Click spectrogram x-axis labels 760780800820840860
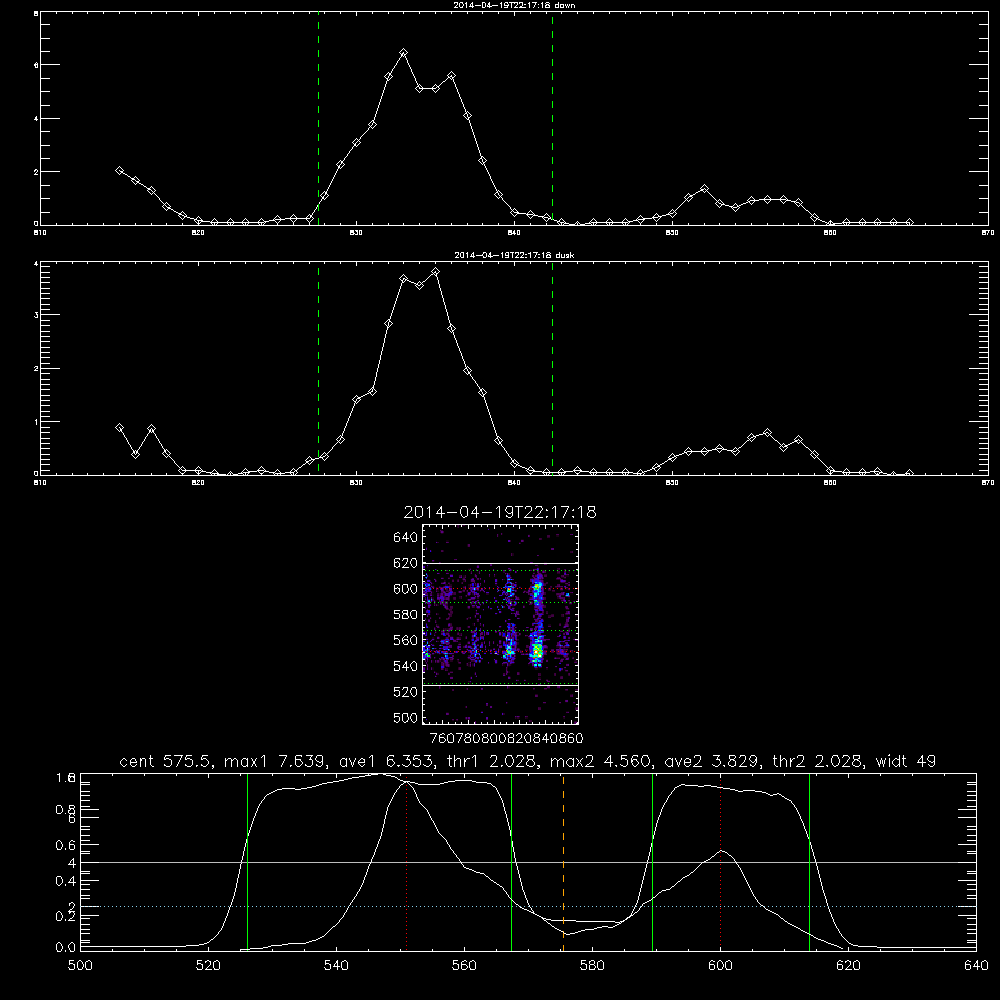1000x1000 pixels. tap(506, 738)
